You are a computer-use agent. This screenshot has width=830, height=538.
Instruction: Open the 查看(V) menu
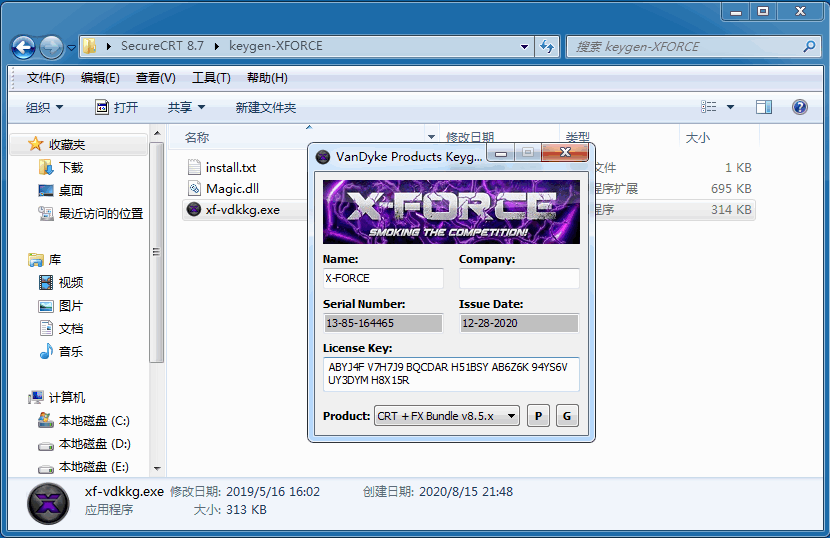(156, 78)
